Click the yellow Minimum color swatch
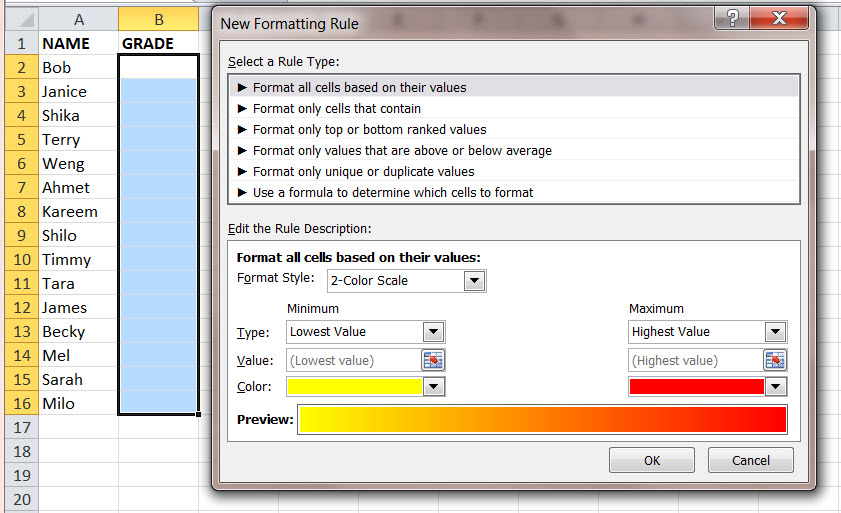Image resolution: width=841 pixels, height=513 pixels. (355, 386)
